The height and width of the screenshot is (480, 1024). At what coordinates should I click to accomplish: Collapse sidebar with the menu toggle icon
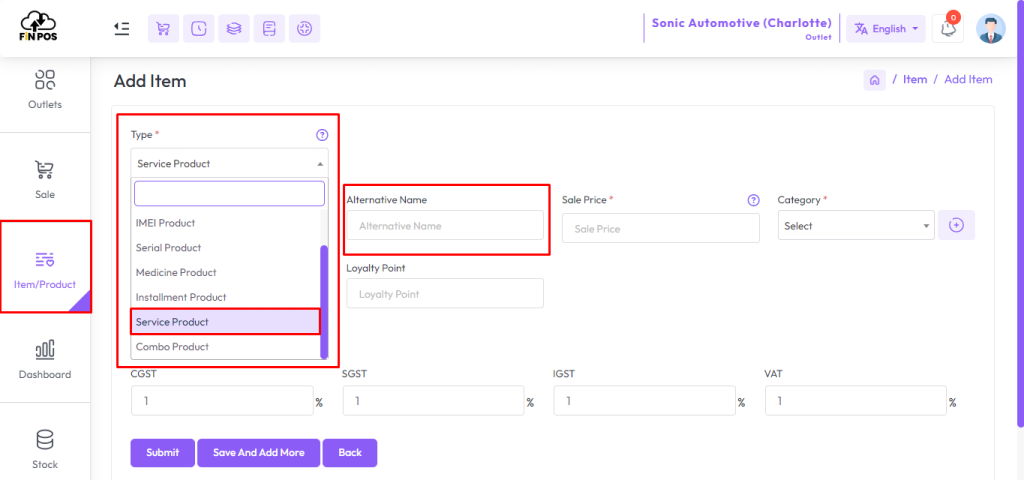(121, 29)
